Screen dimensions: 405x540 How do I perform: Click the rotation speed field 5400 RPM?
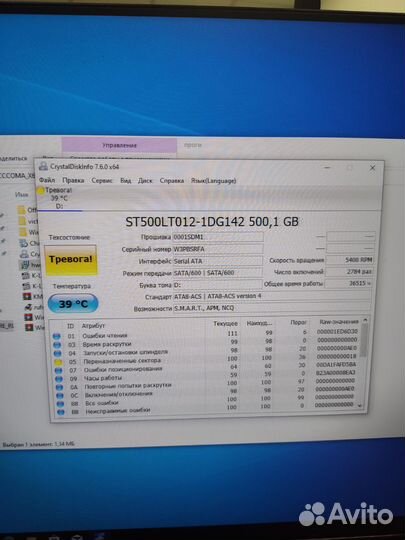350,260
